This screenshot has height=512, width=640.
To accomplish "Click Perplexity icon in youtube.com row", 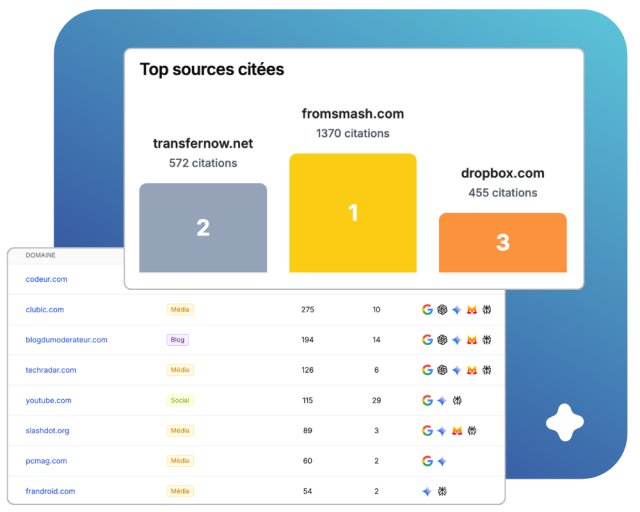I will tap(457, 401).
